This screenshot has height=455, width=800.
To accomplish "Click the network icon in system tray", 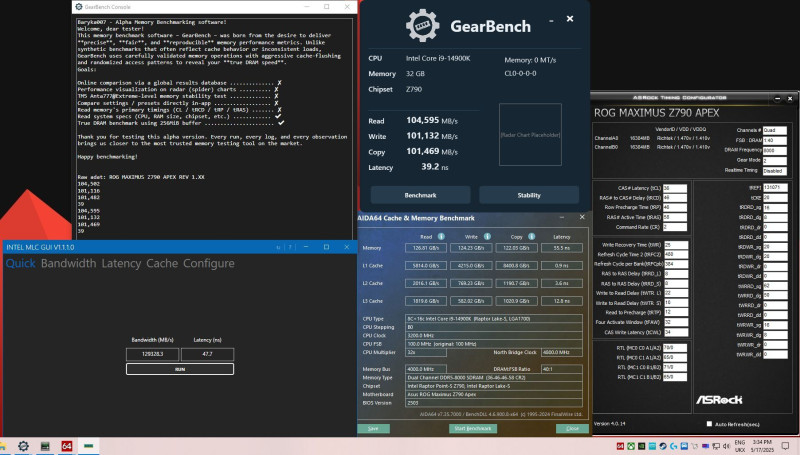I will coord(716,446).
